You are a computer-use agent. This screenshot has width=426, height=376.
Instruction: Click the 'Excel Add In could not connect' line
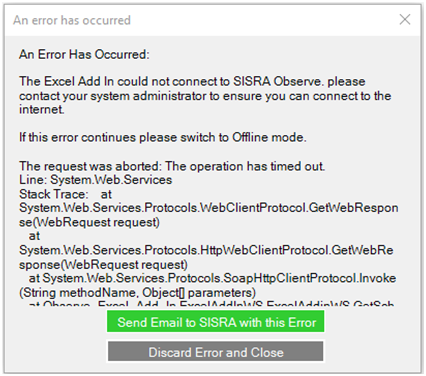[192, 81]
